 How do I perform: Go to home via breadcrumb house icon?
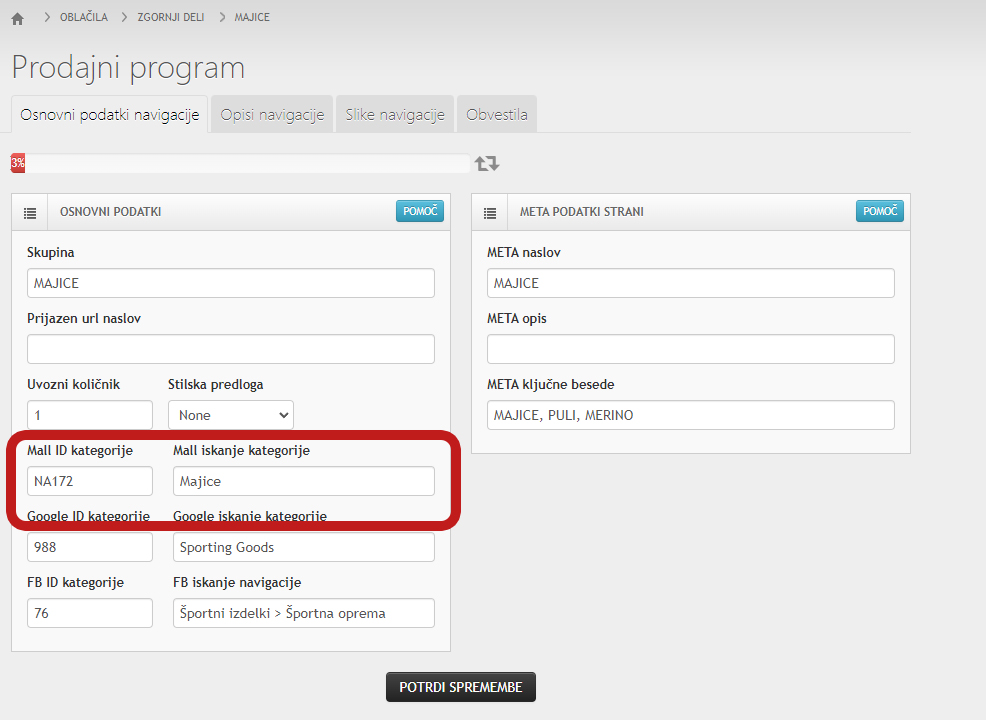click(x=18, y=19)
